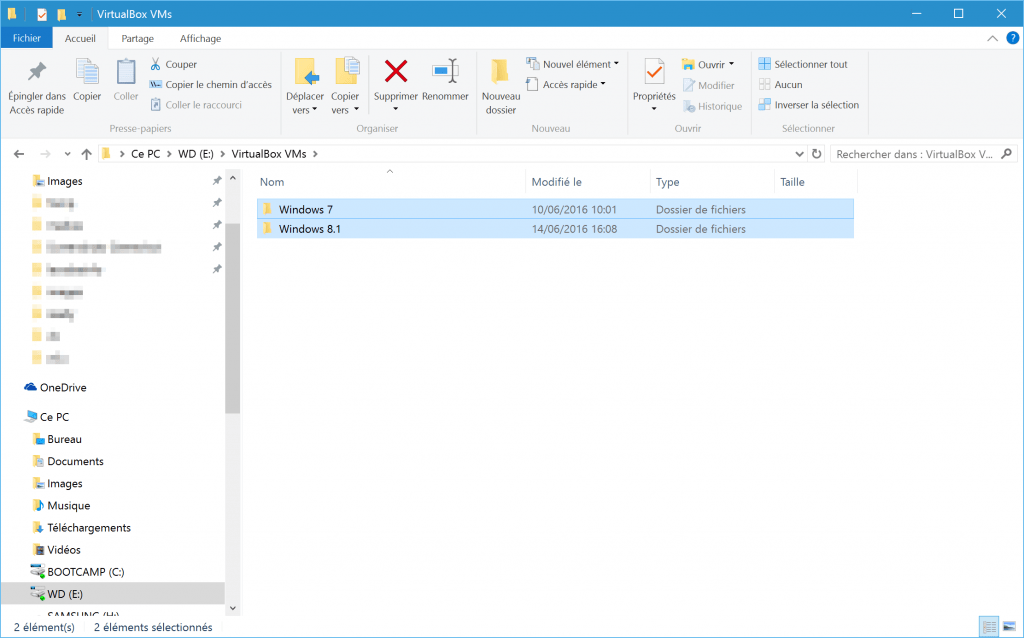Click the forward navigation arrow
Screen dimensions: 1024x638
coord(45,154)
